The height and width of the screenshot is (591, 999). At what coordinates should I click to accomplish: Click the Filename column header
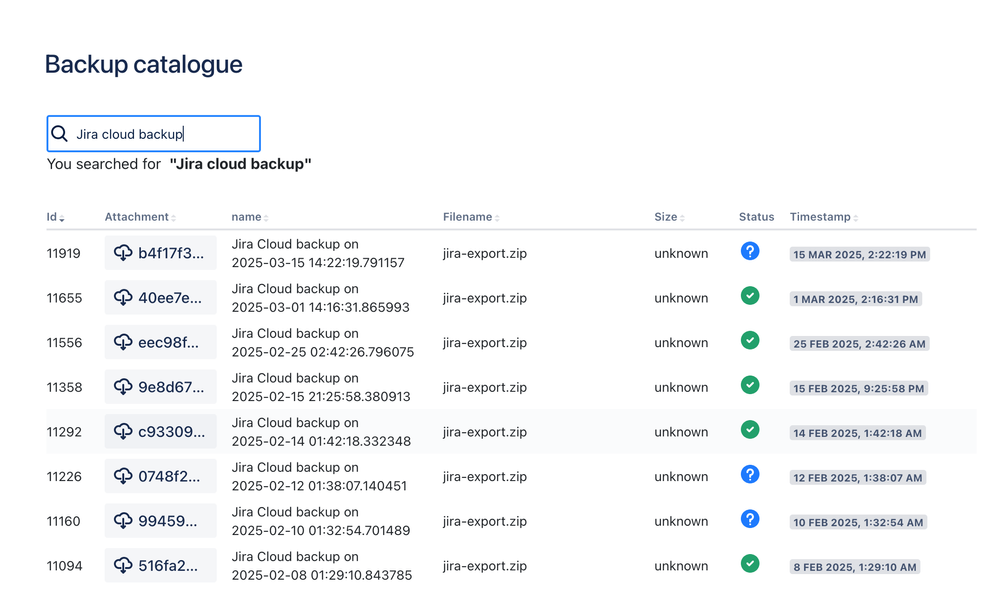pyautogui.click(x=468, y=217)
